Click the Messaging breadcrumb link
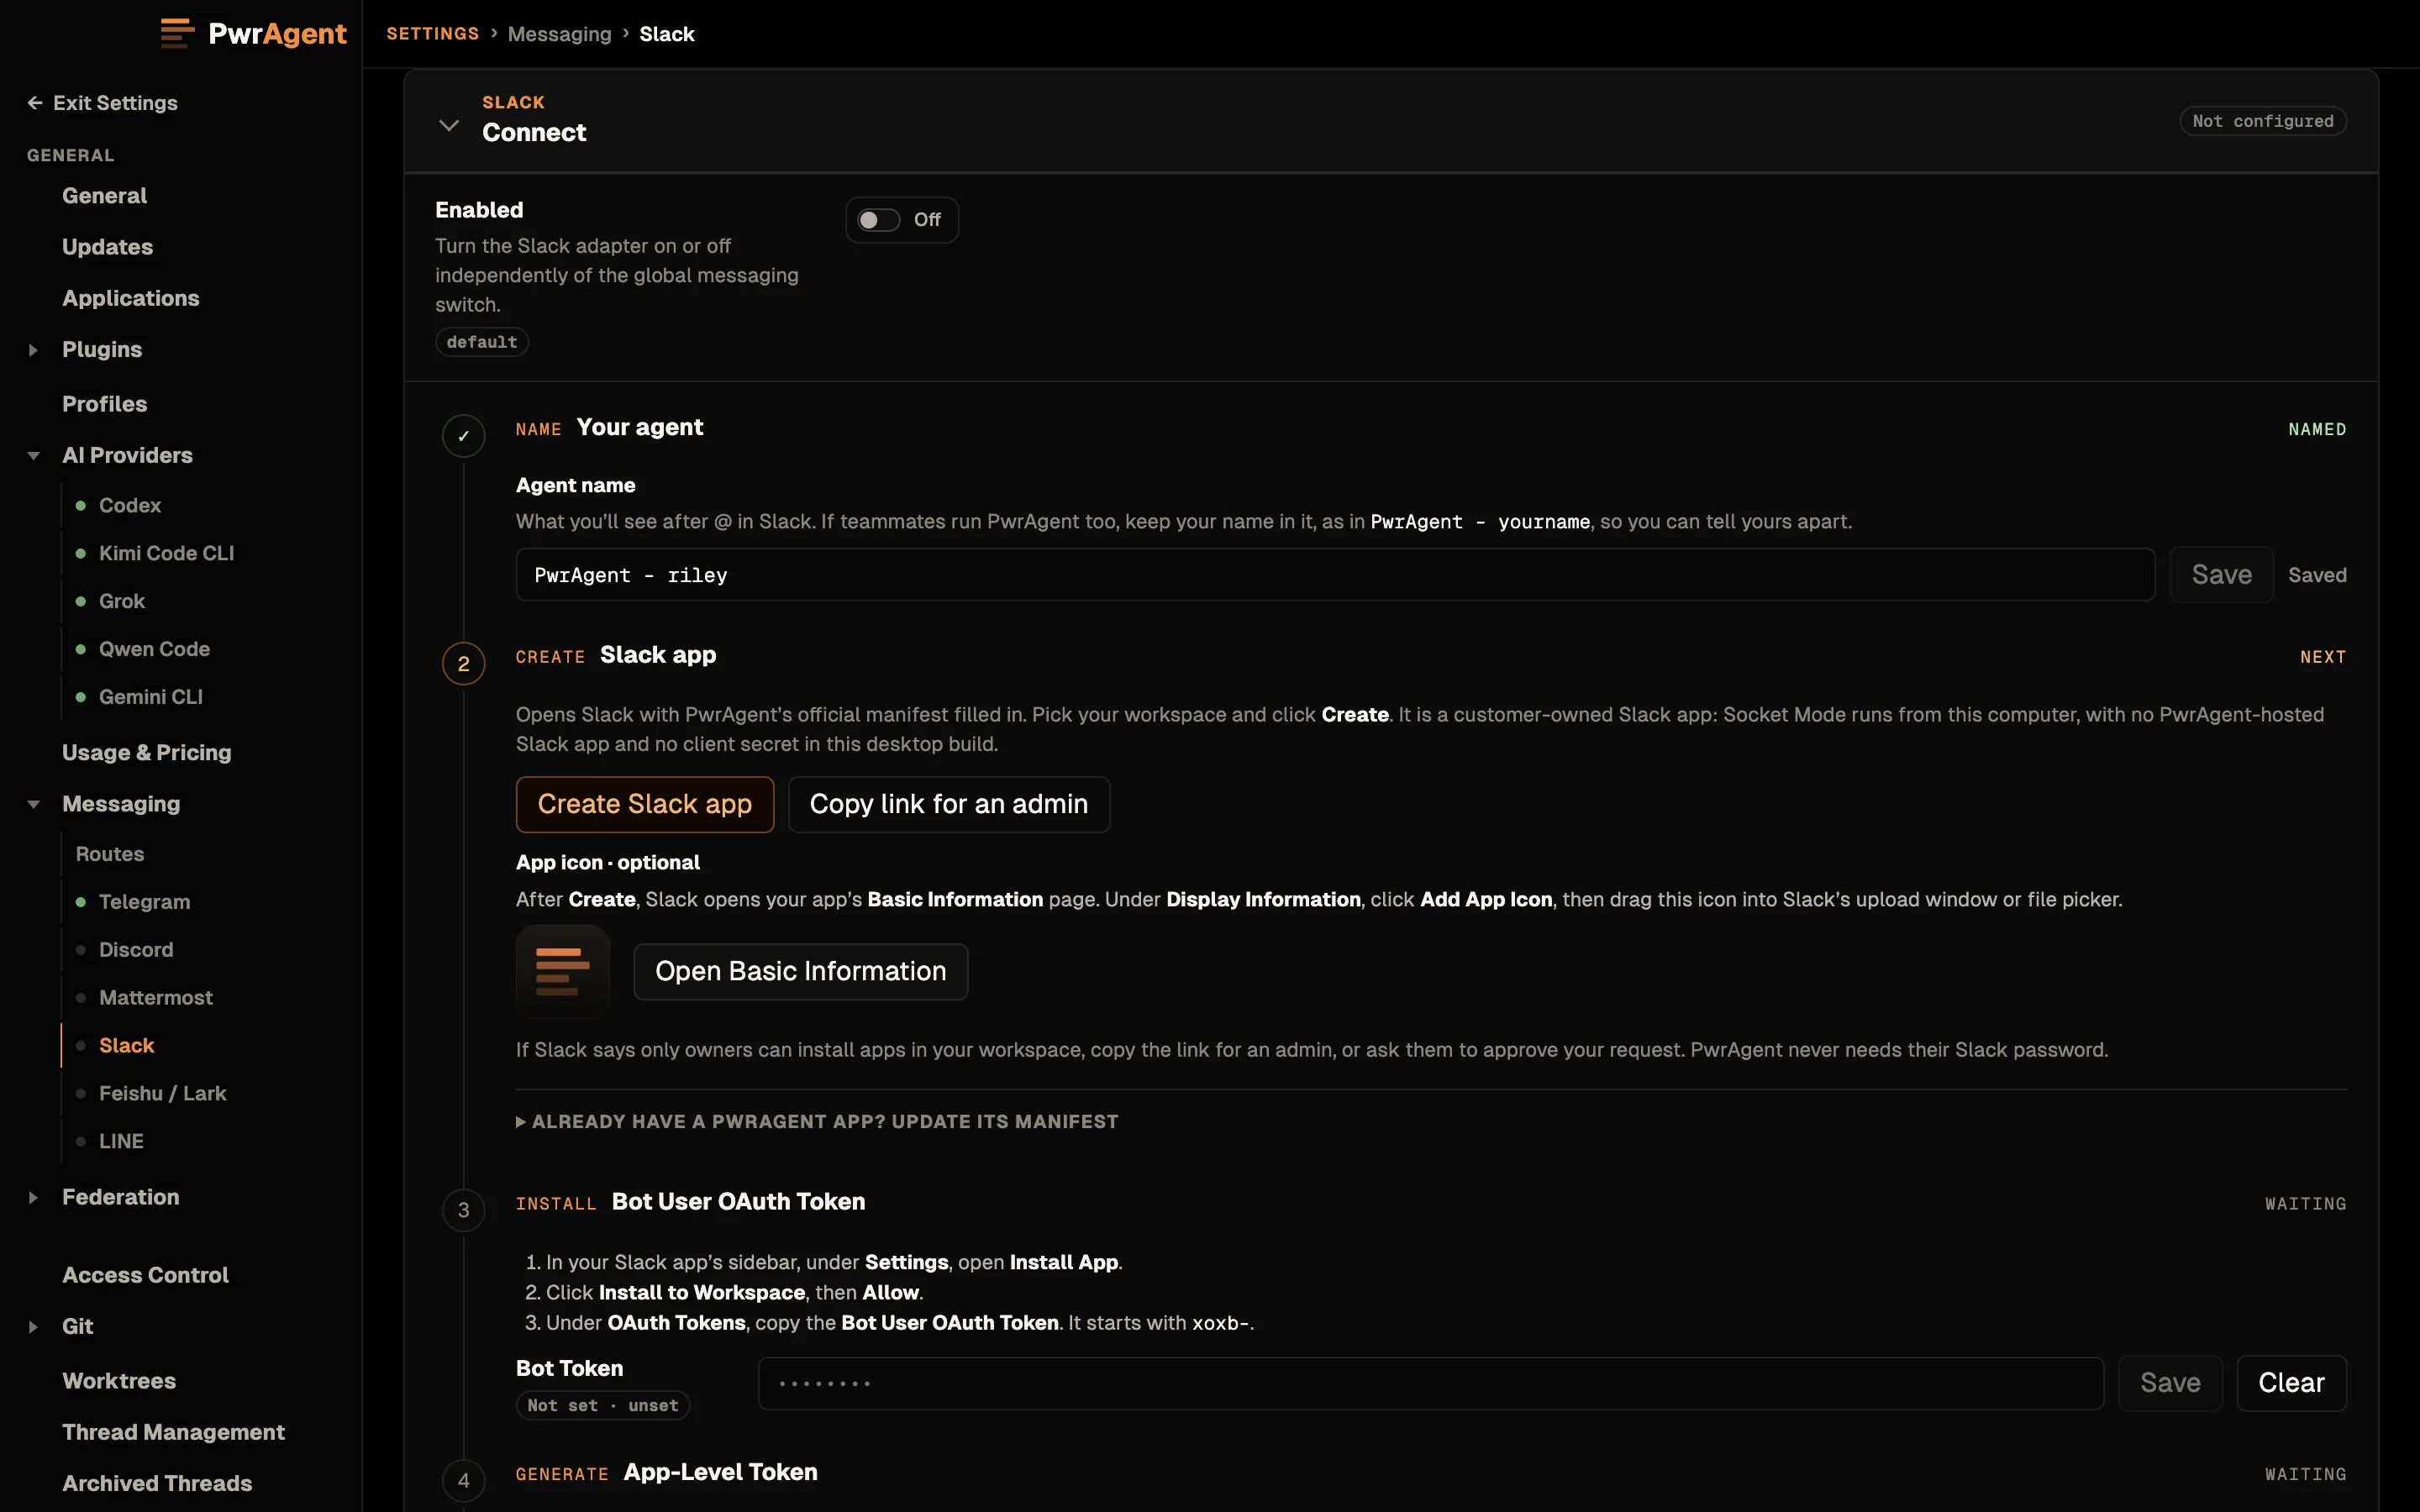Image resolution: width=2420 pixels, height=1512 pixels. tap(559, 34)
